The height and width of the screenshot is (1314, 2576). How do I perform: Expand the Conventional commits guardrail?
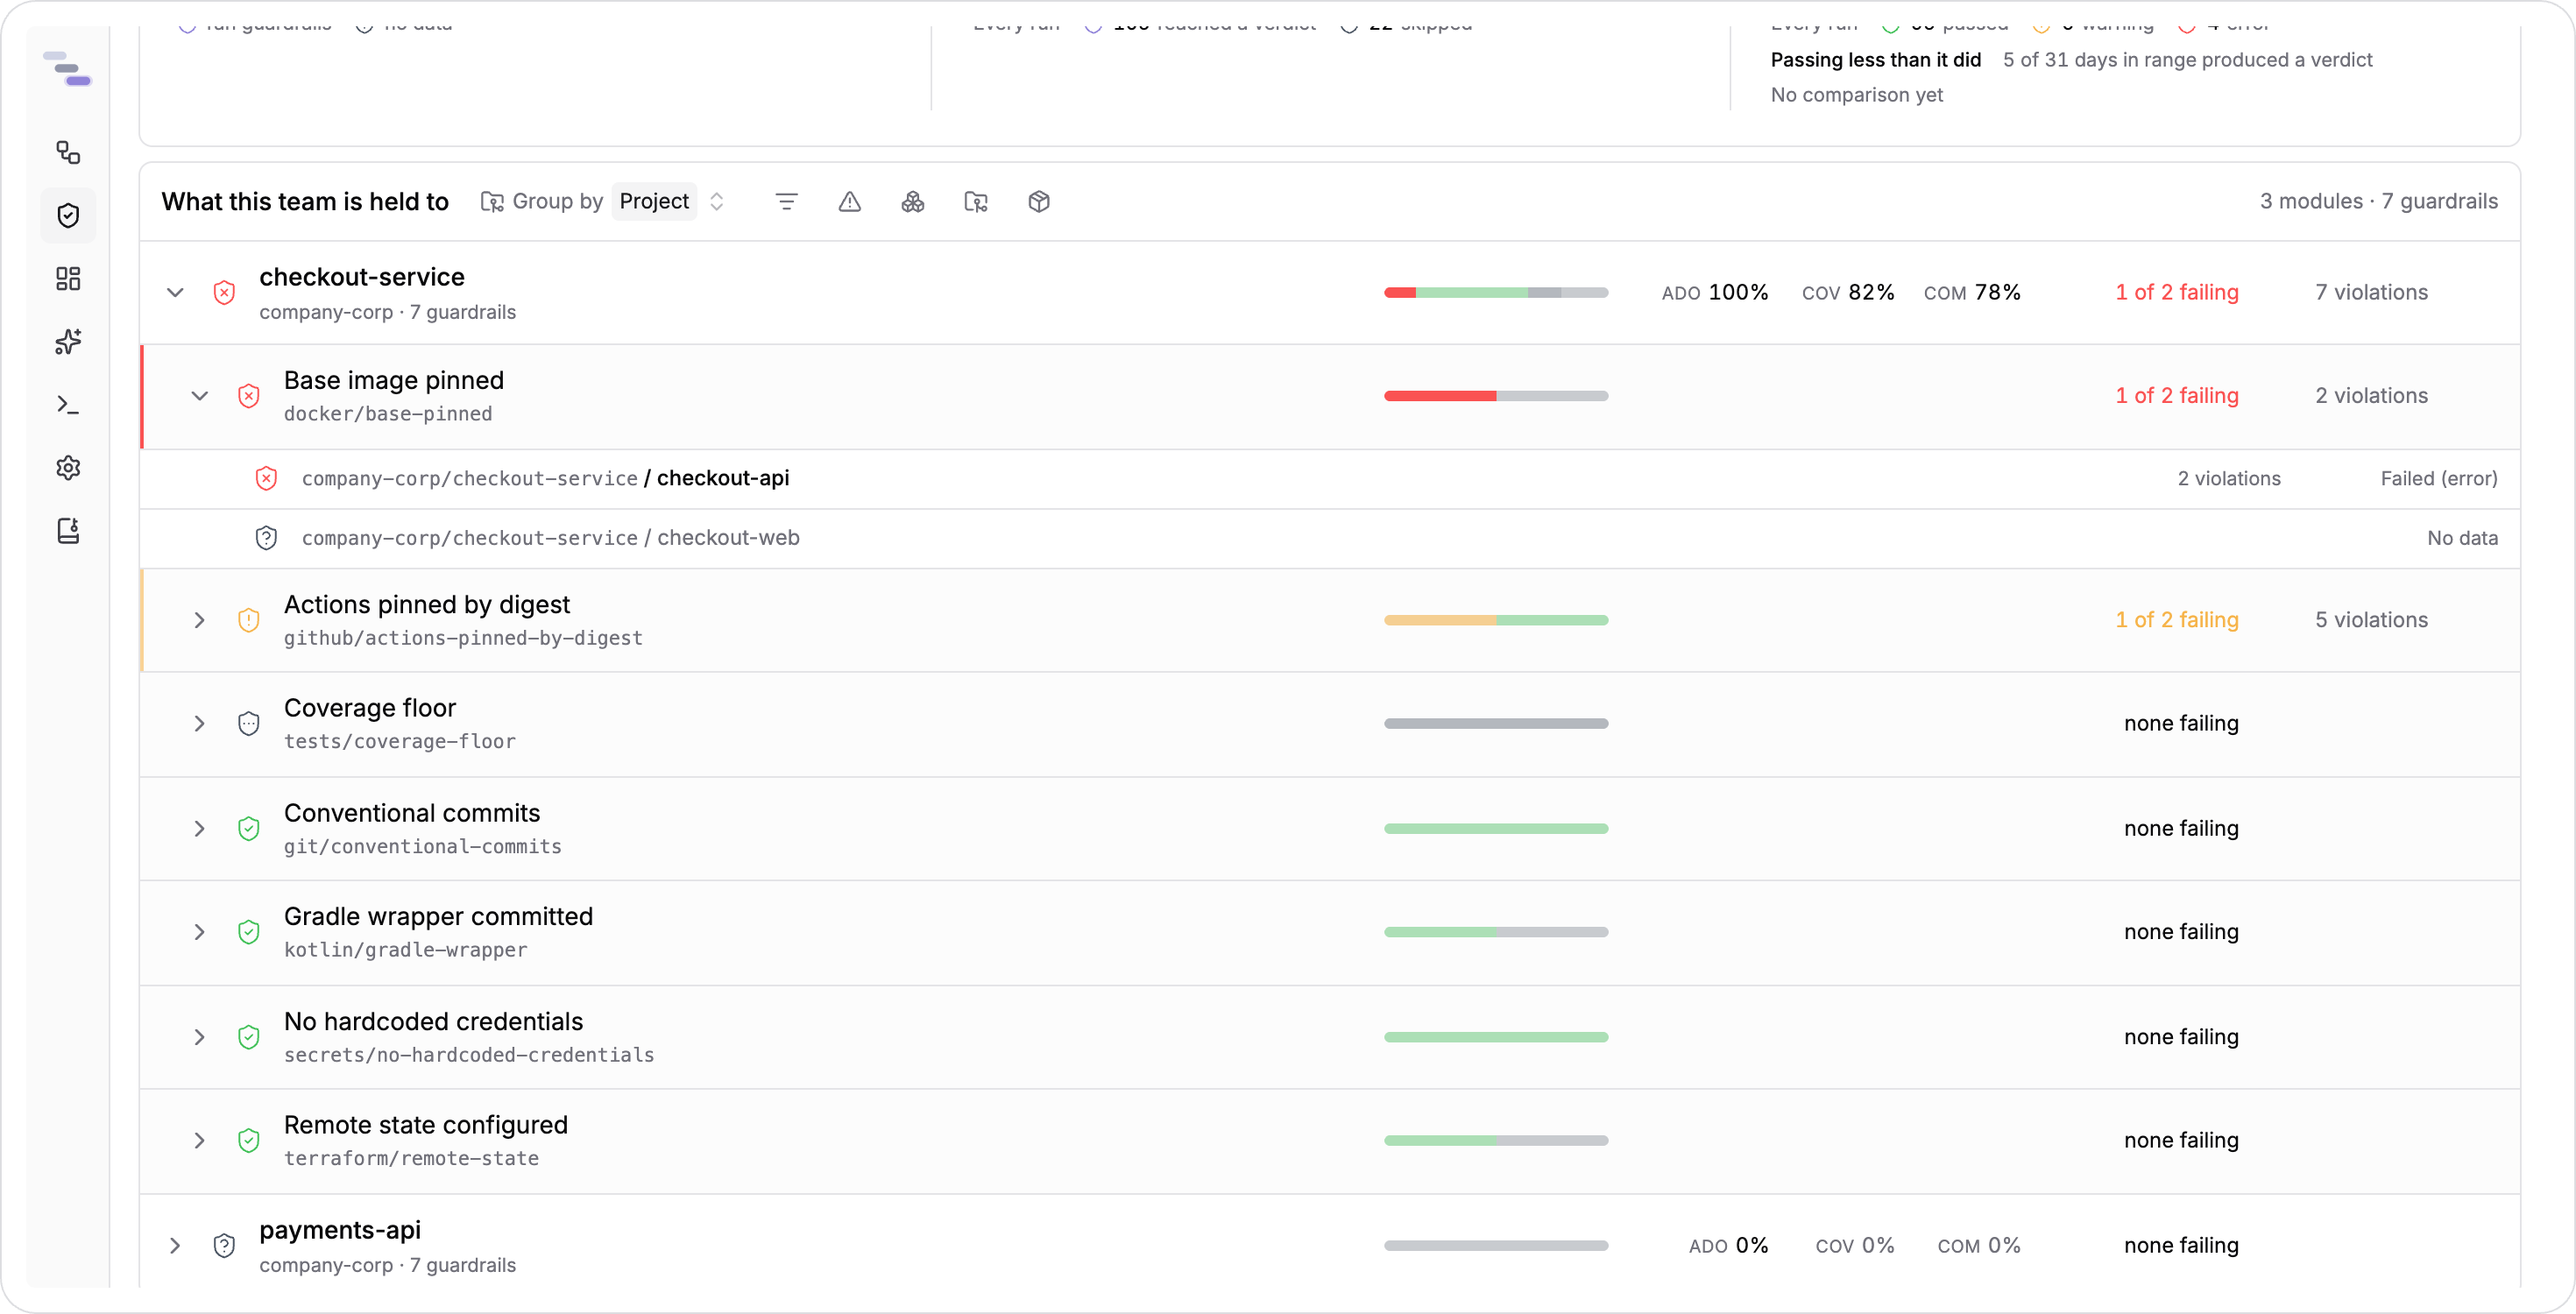tap(200, 828)
